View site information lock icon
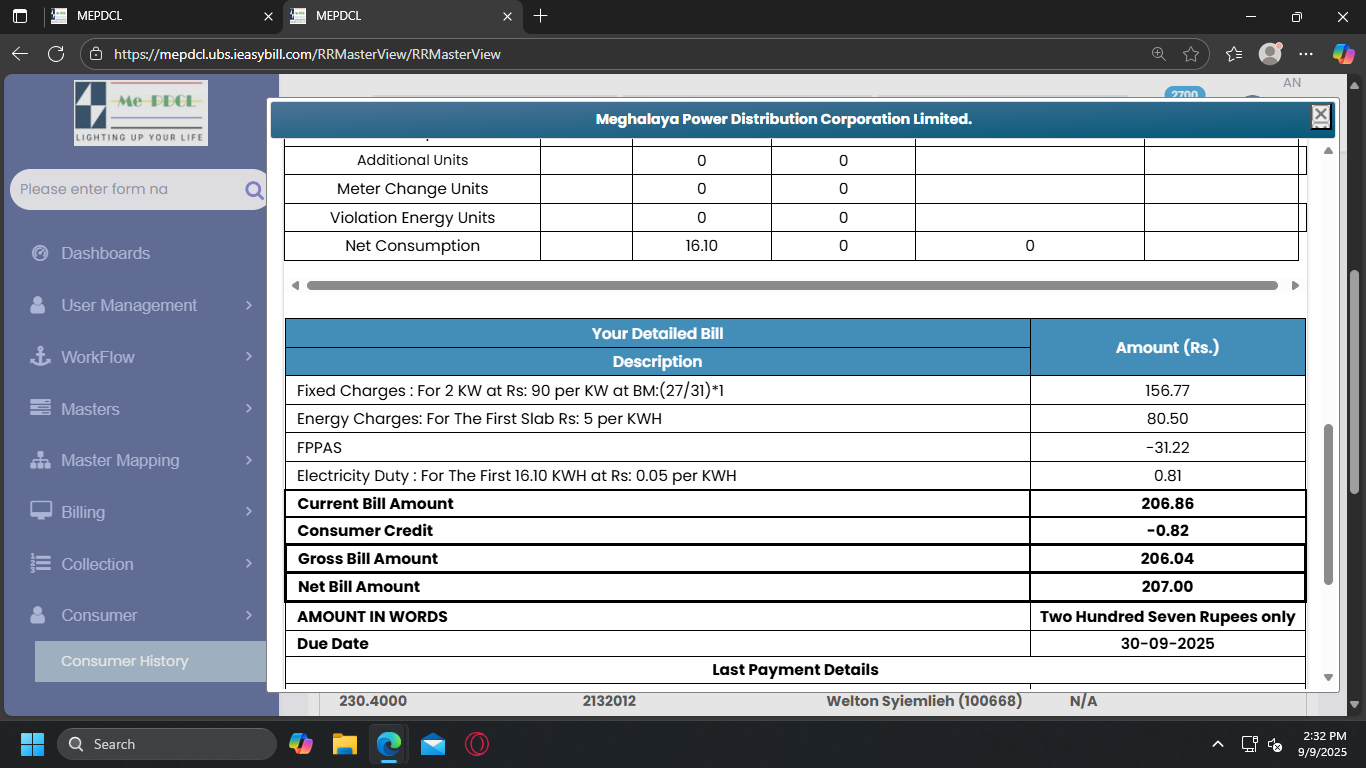 tap(96, 54)
